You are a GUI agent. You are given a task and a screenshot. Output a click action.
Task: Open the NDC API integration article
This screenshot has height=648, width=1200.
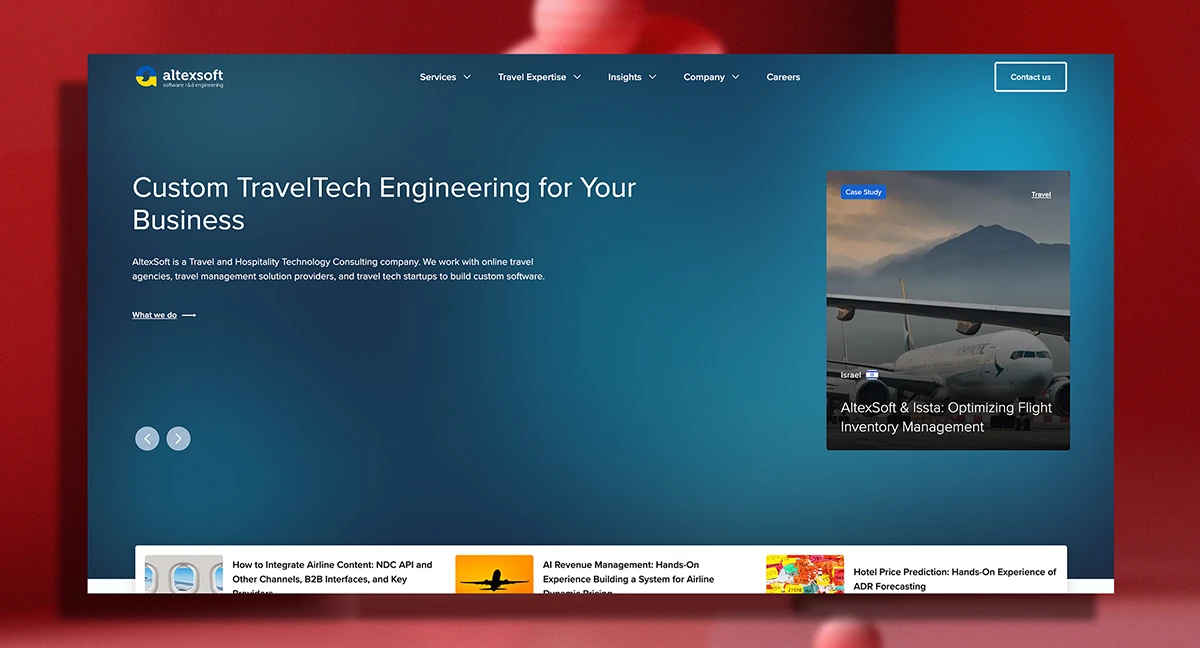(333, 578)
